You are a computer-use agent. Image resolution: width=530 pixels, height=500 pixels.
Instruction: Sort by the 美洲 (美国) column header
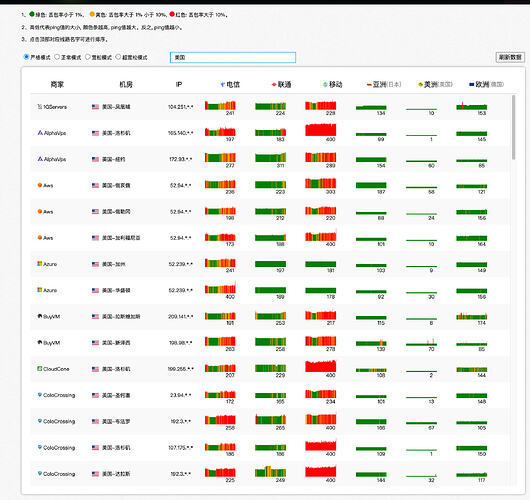coord(435,84)
